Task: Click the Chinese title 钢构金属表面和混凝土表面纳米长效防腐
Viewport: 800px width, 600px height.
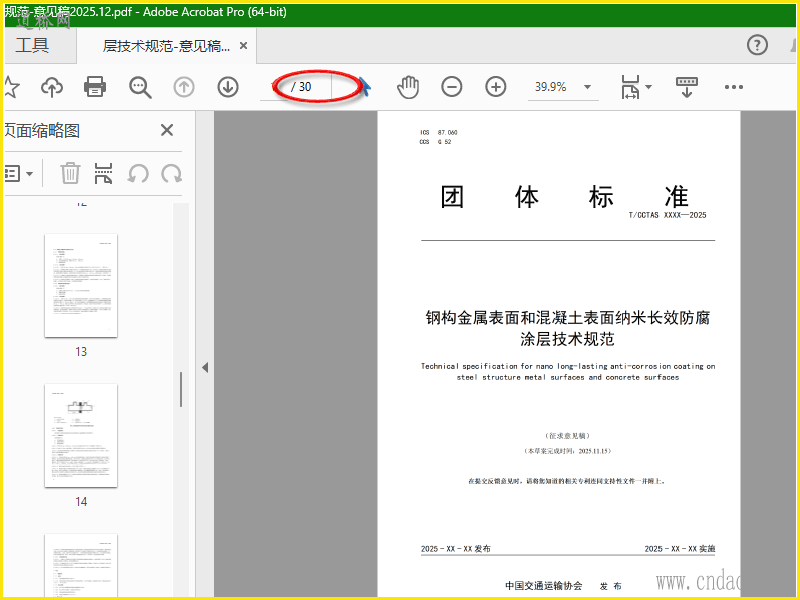Action: [x=568, y=318]
